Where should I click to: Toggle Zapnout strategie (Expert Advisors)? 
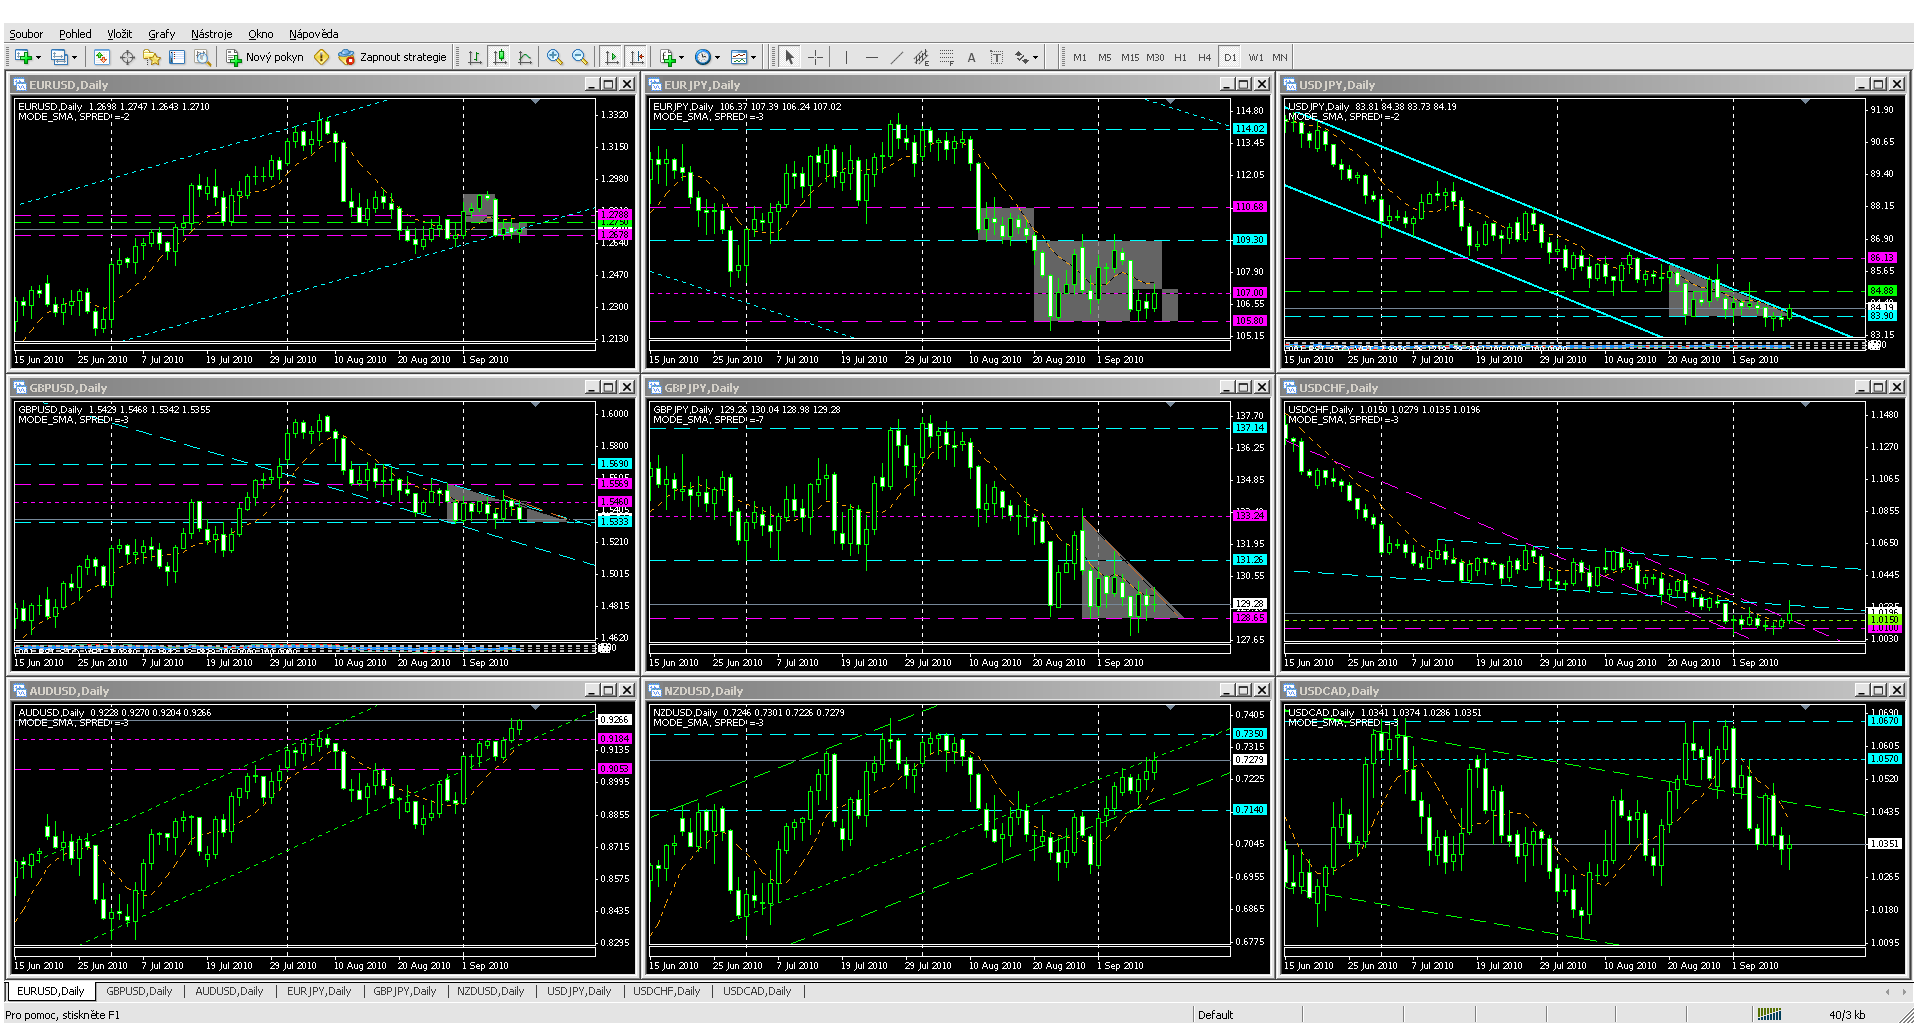[392, 57]
